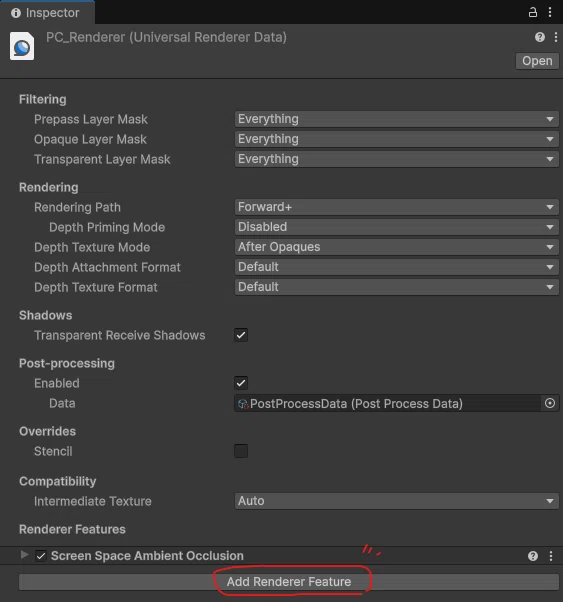Click the Prepass Layer Mask label
Image resolution: width=563 pixels, height=602 pixels.
click(x=91, y=119)
